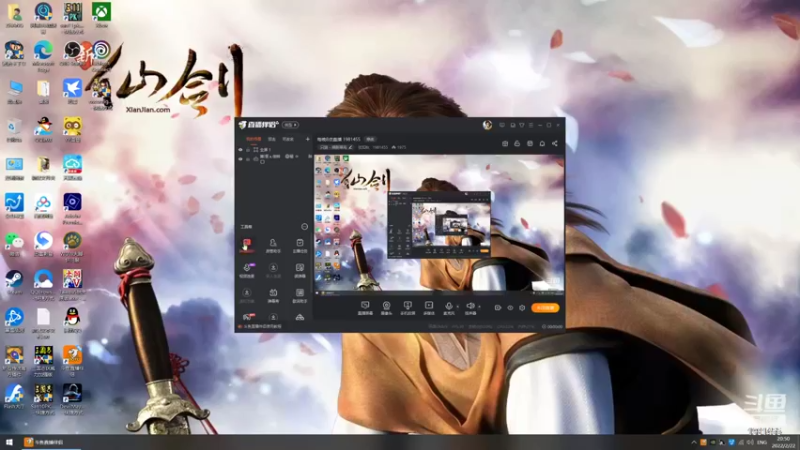
Task: Toggle eye visibility of second source row
Action: point(240,159)
